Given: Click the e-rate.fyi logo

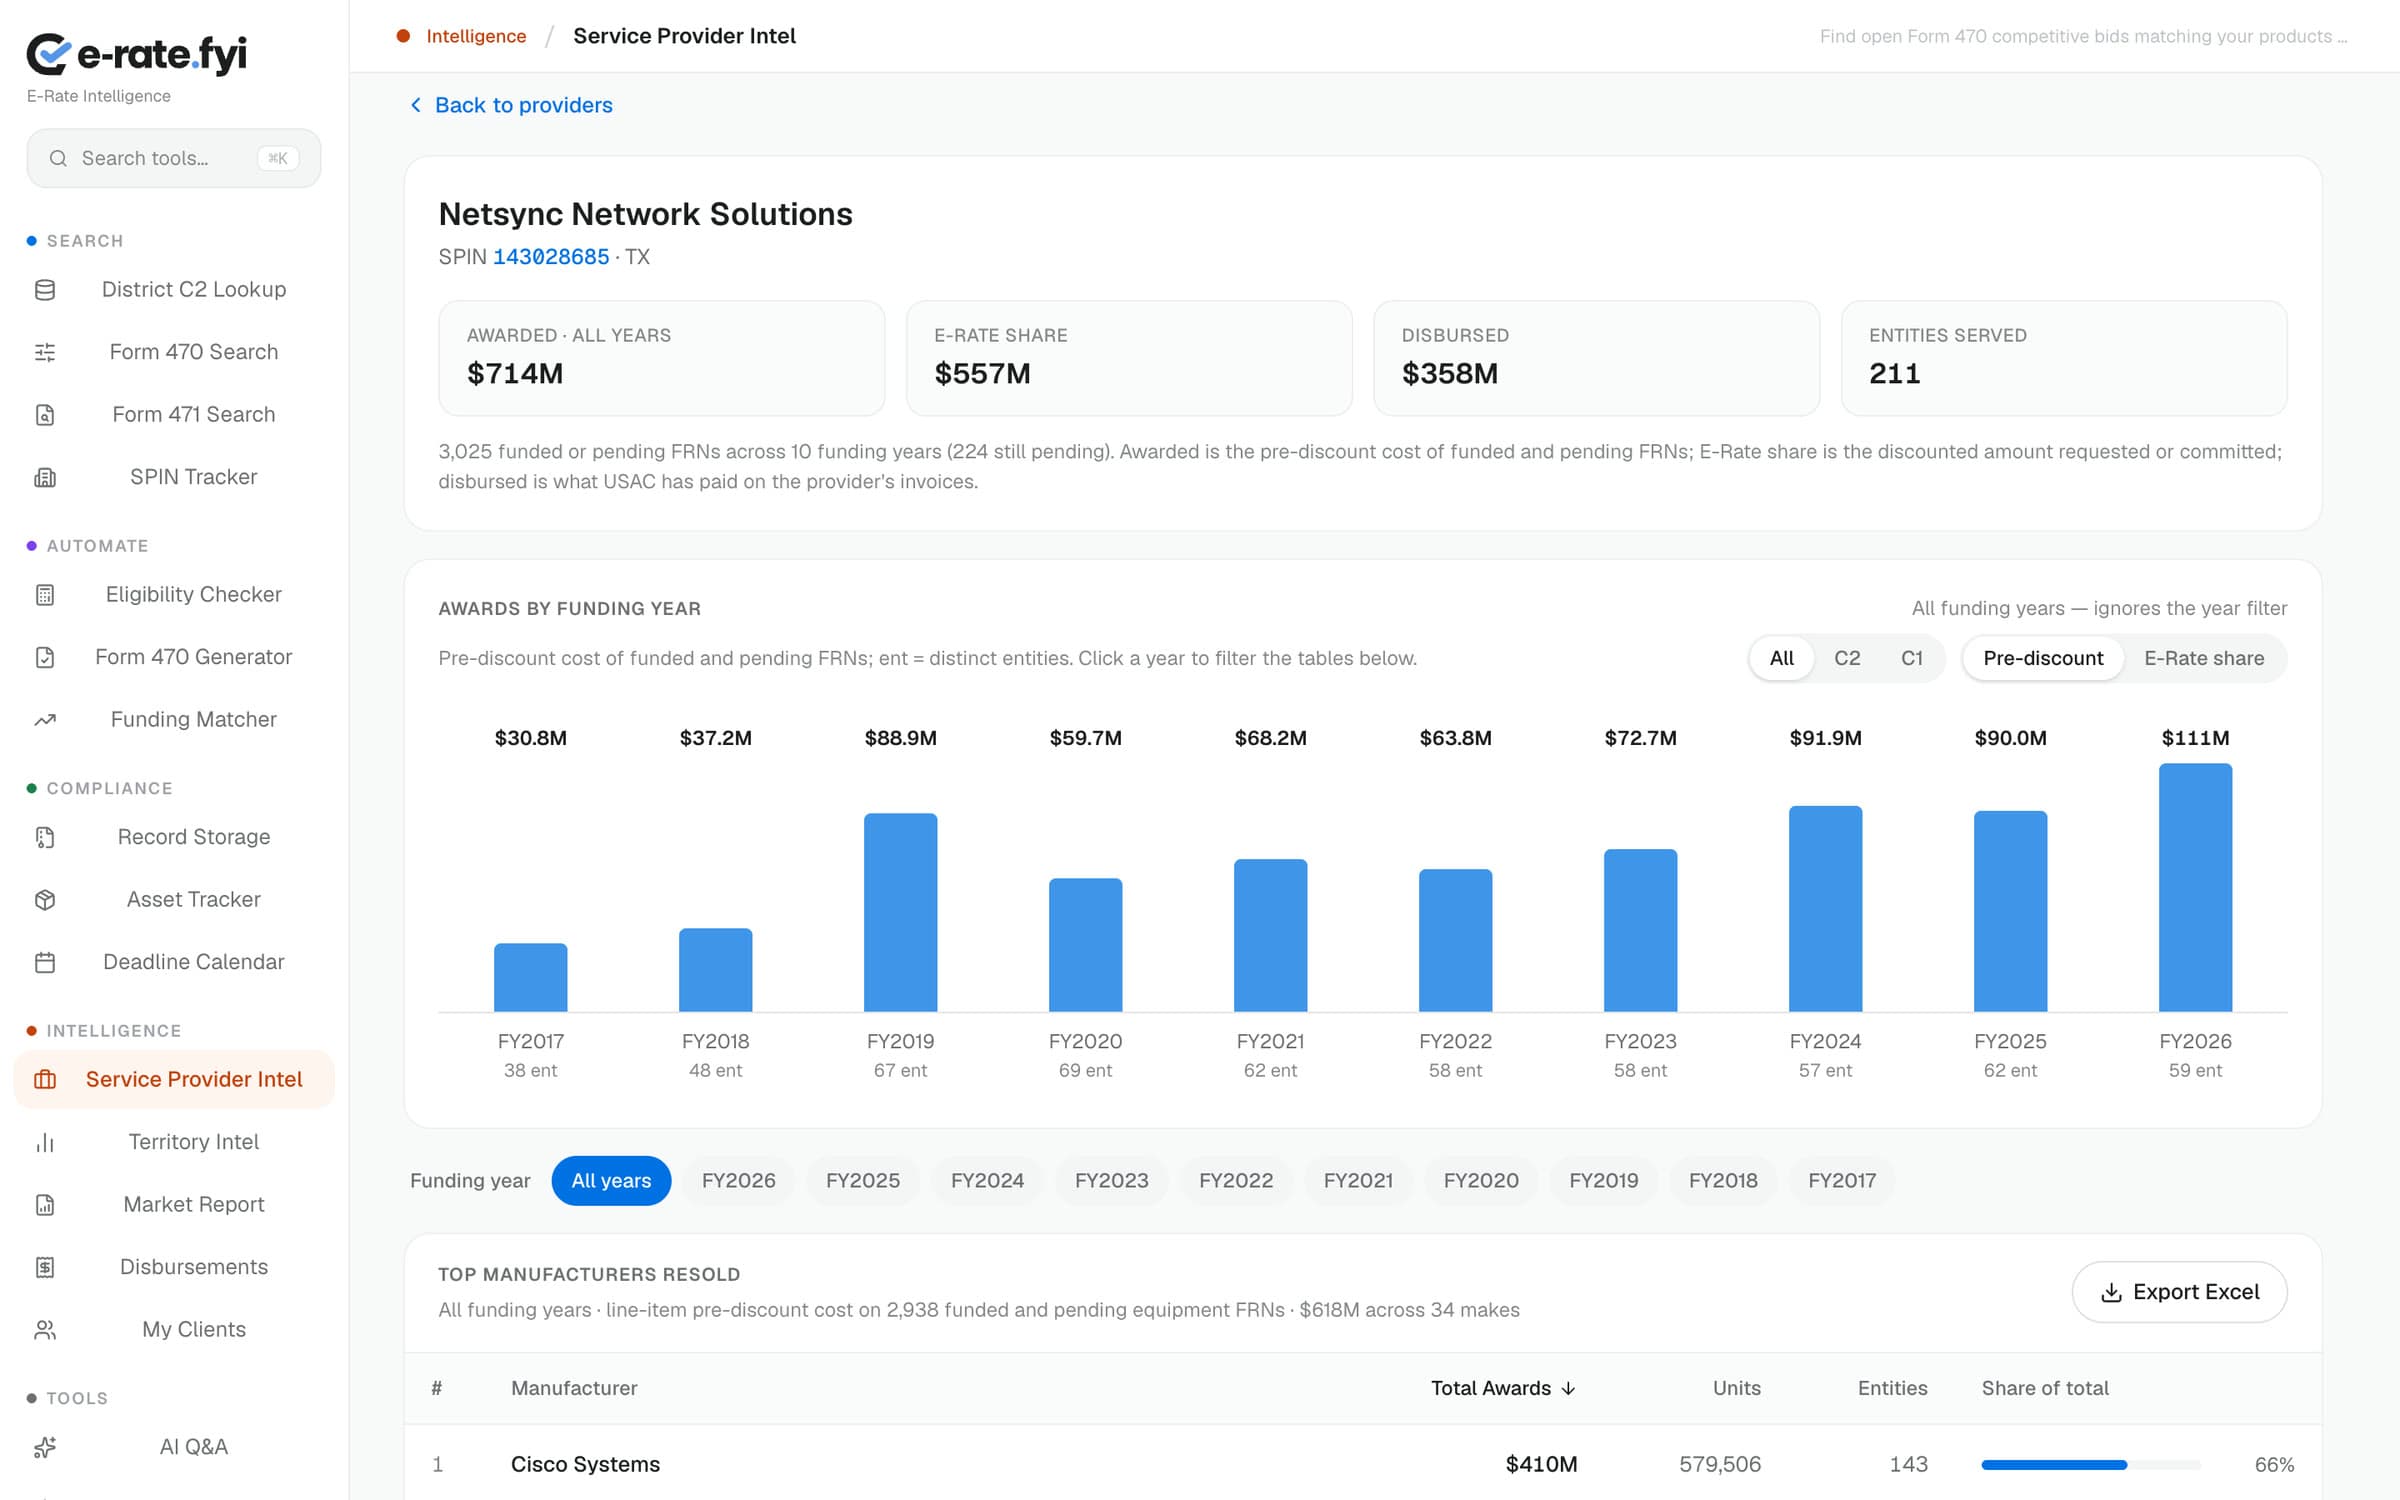Looking at the screenshot, I should pos(137,54).
